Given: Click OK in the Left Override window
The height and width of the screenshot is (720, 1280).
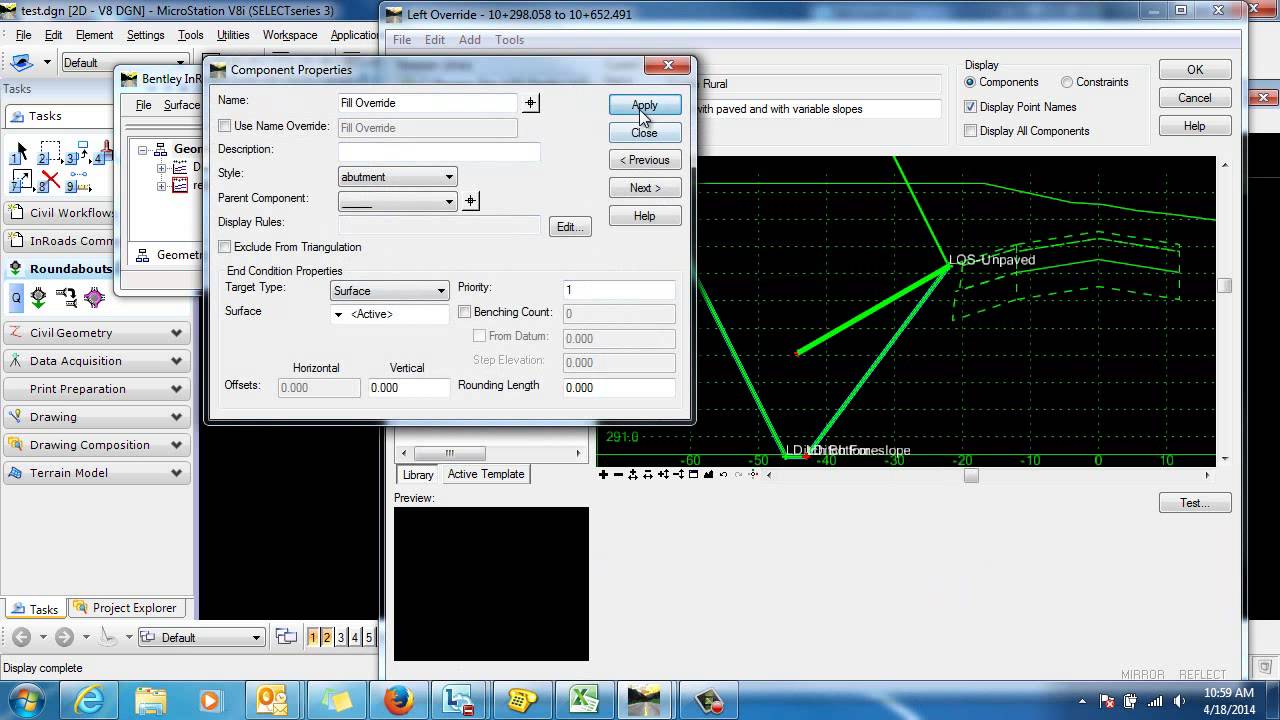Looking at the screenshot, I should click(1195, 70).
